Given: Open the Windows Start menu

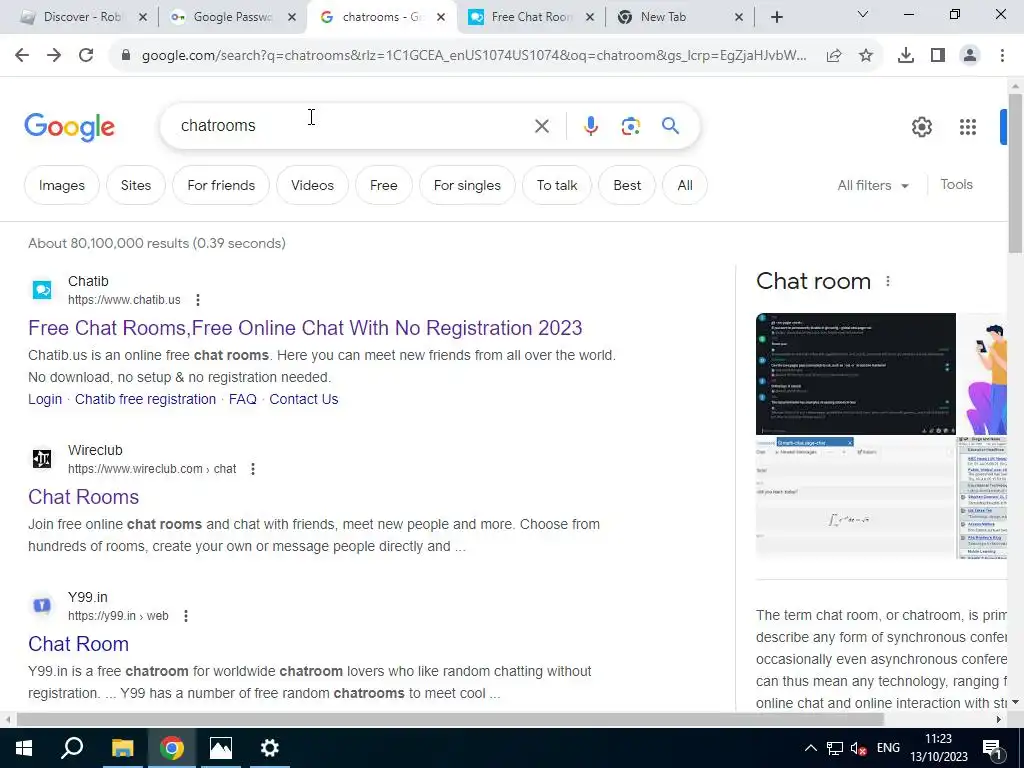Looking at the screenshot, I should coord(24,748).
